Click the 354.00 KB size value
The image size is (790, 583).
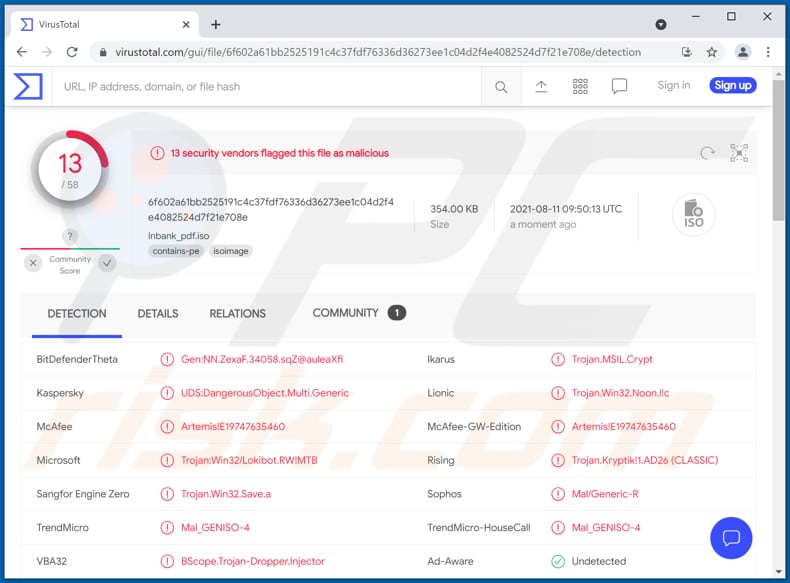click(454, 209)
